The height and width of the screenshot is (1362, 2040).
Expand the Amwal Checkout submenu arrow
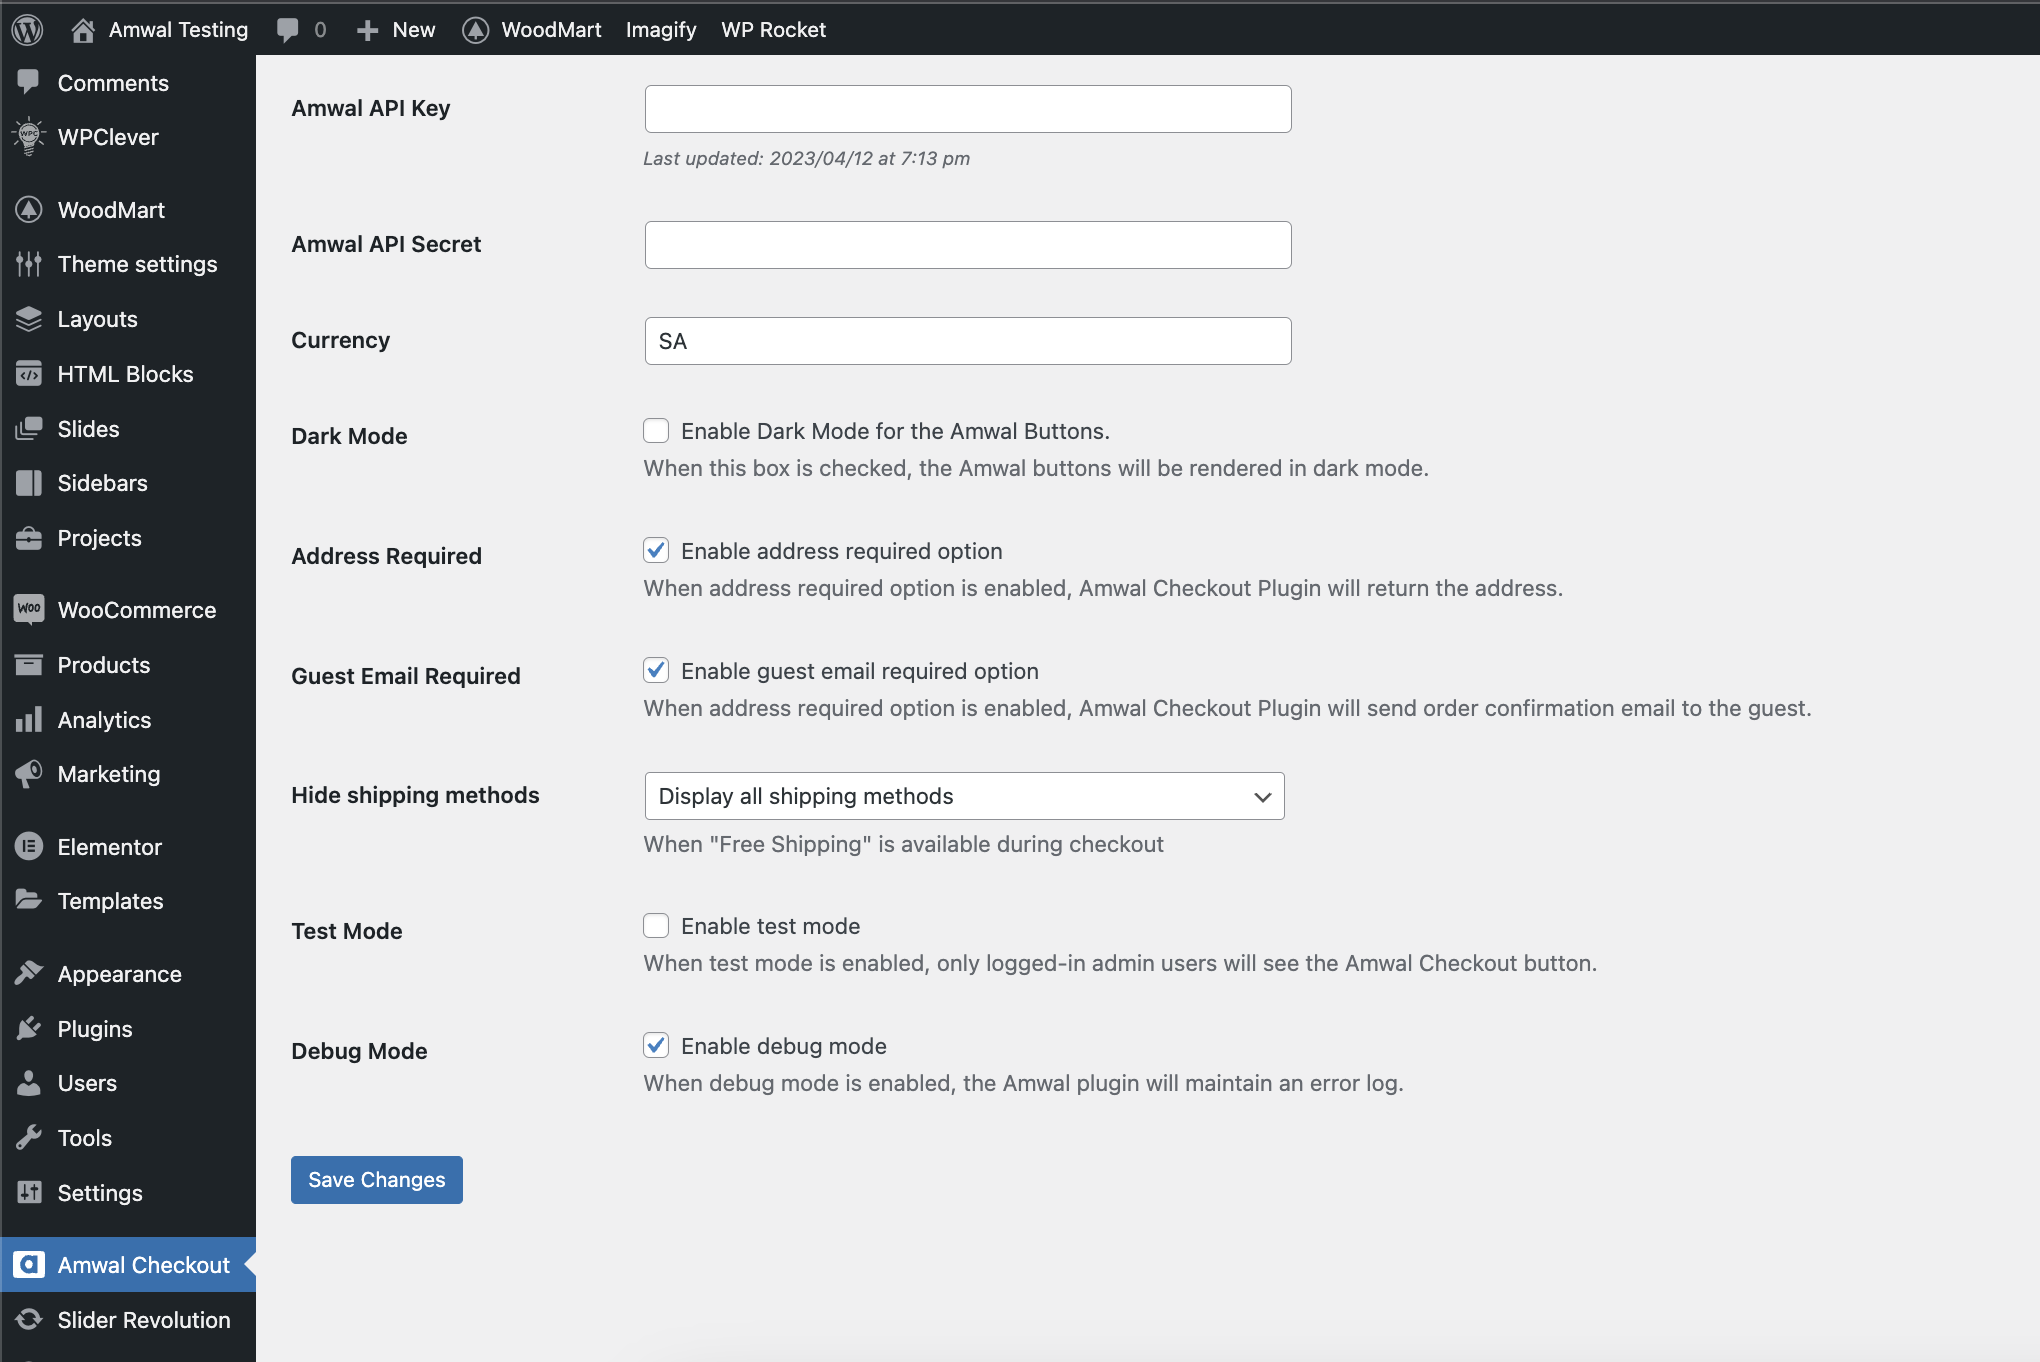pos(250,1264)
